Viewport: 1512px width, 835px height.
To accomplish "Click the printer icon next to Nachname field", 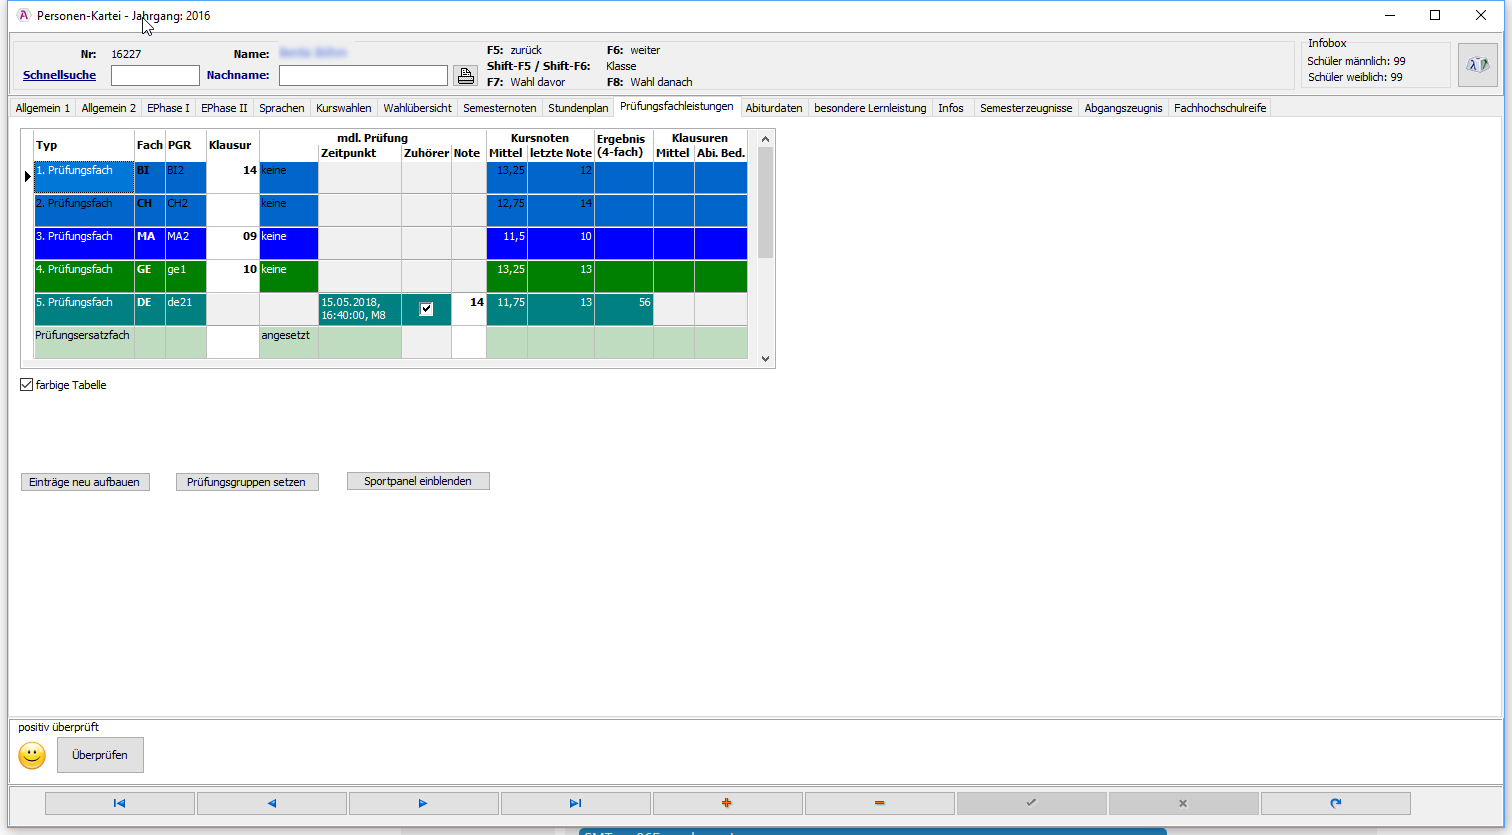I will (465, 75).
